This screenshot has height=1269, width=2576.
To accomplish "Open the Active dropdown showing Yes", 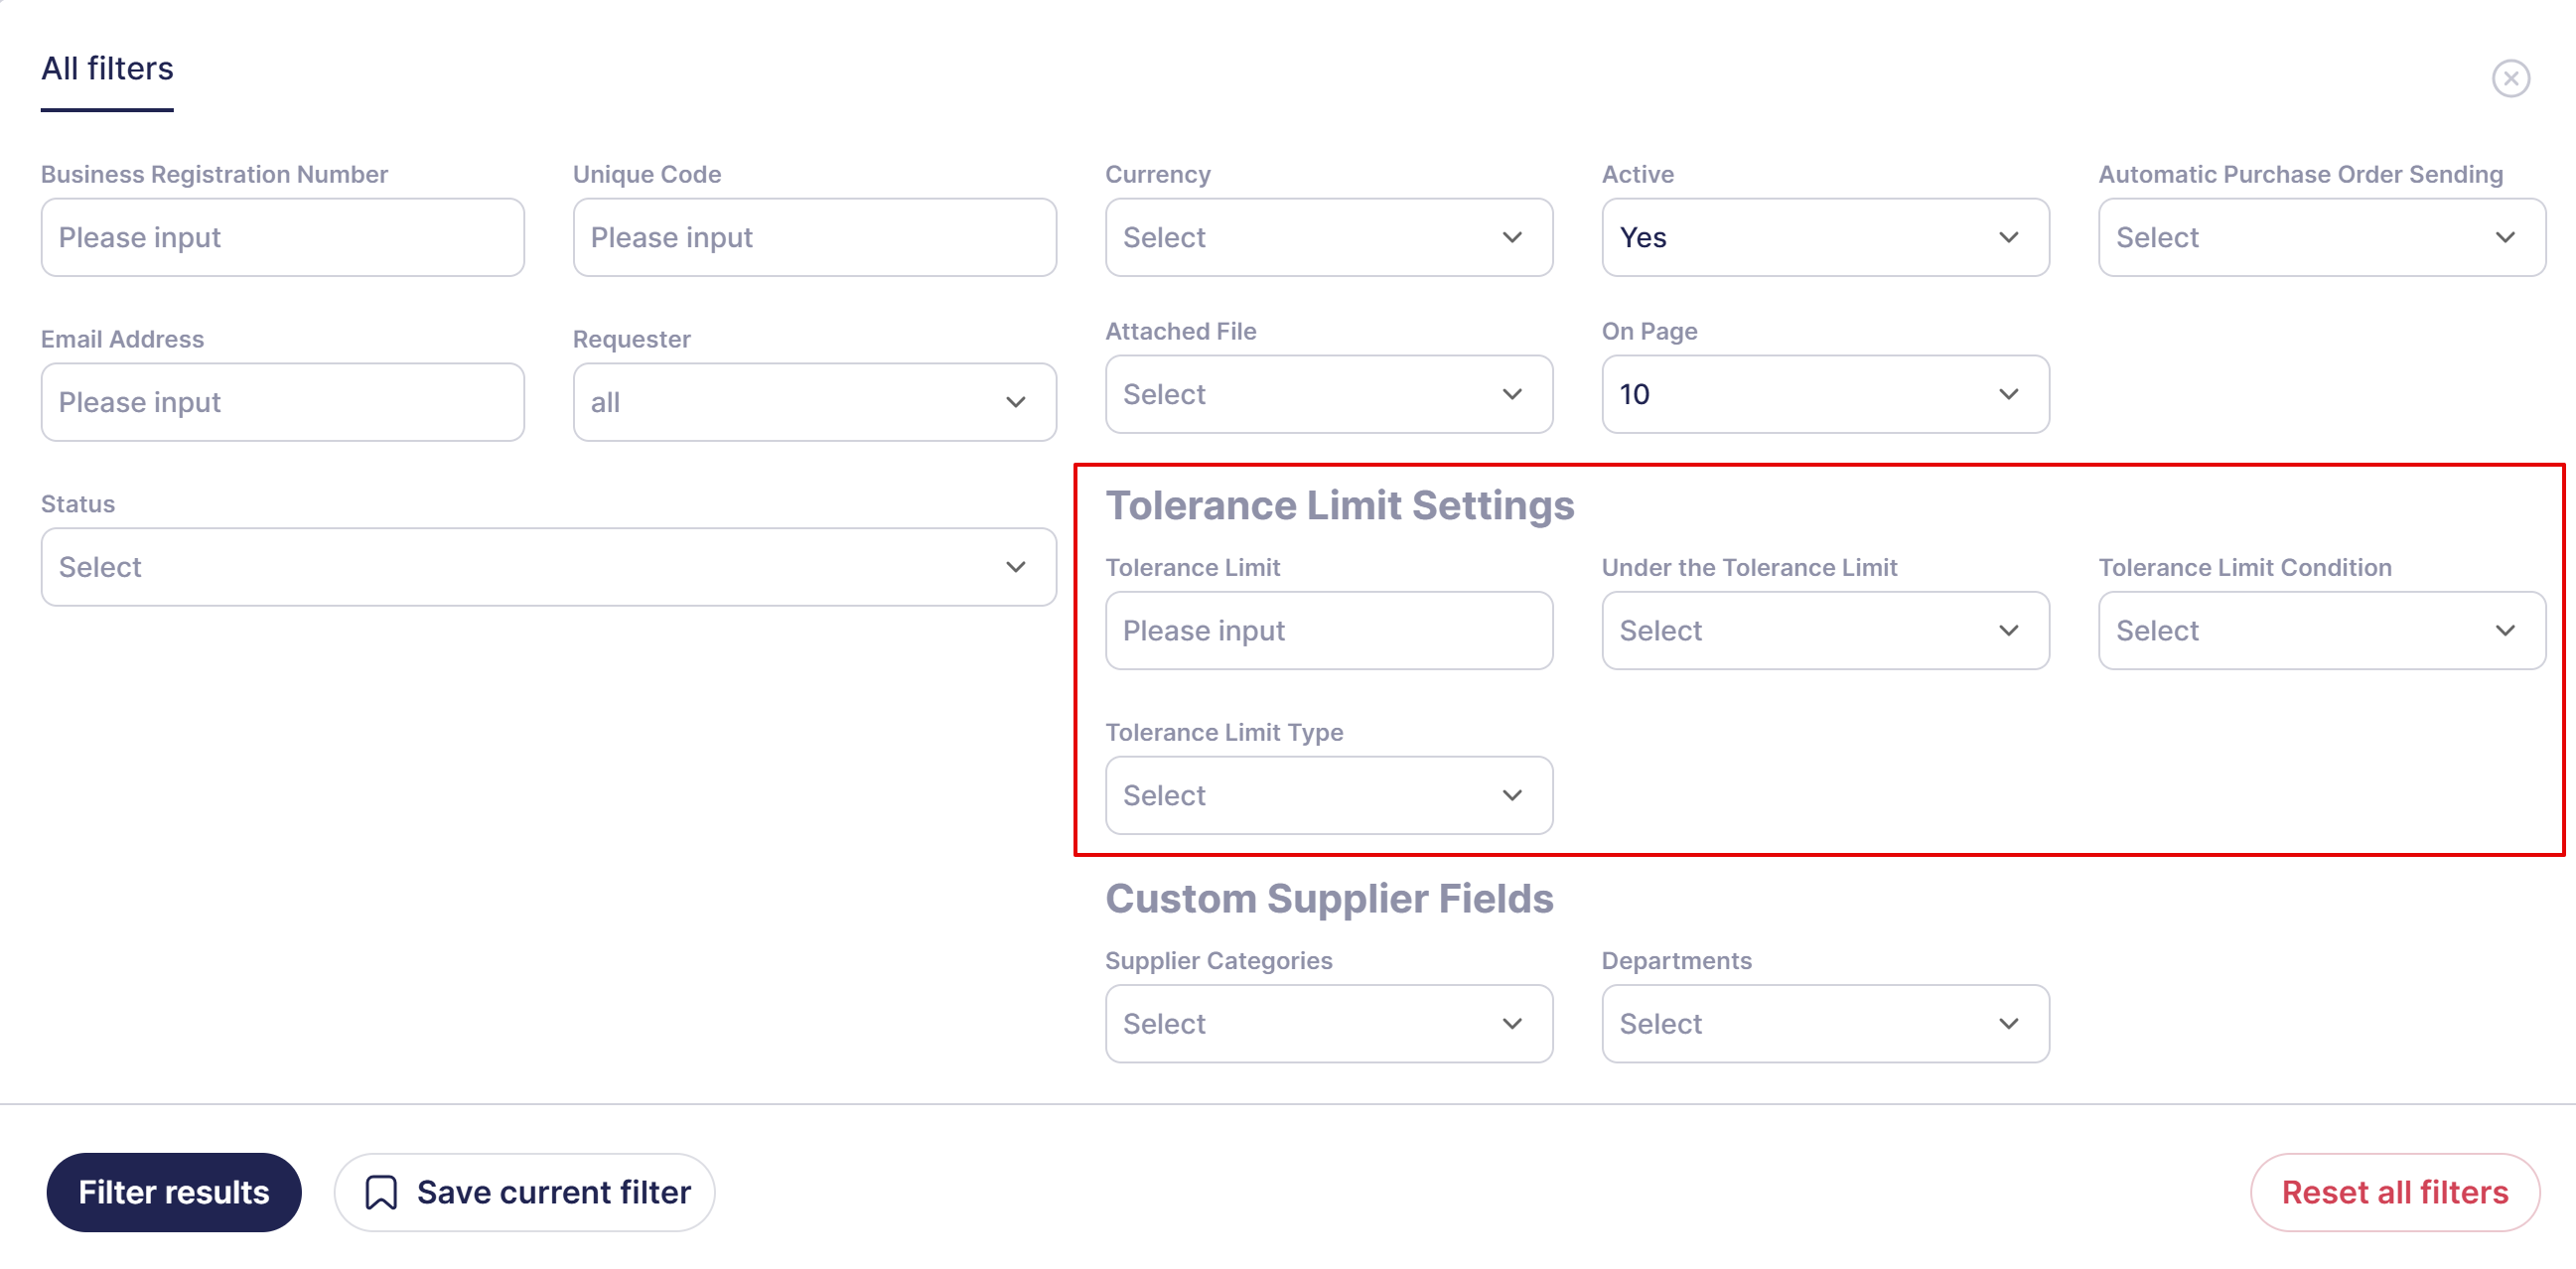I will click(x=1825, y=237).
